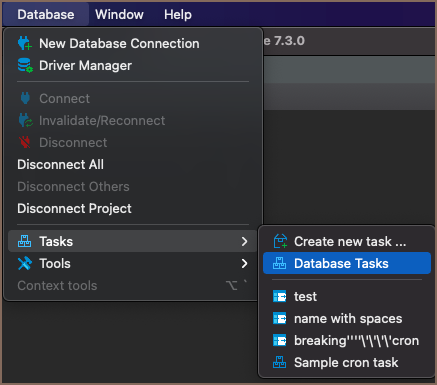The height and width of the screenshot is (385, 437).
Task: Open the Window menu
Action: 119,14
